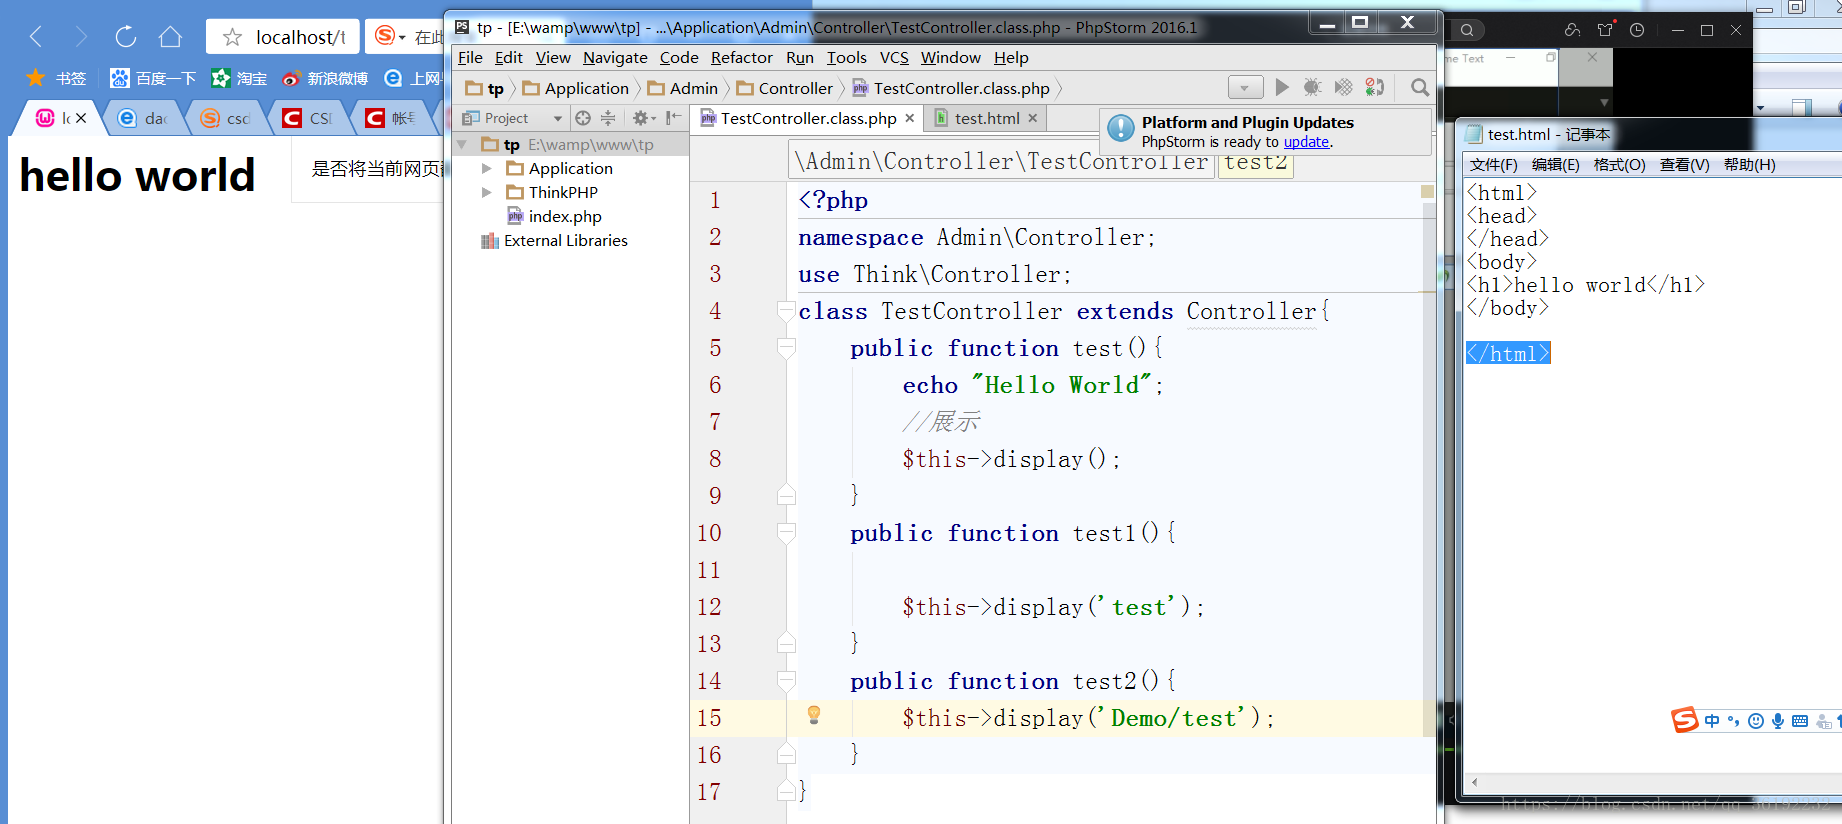This screenshot has height=824, width=1842.
Task: Fold the test2() function at line 14
Action: tap(786, 681)
